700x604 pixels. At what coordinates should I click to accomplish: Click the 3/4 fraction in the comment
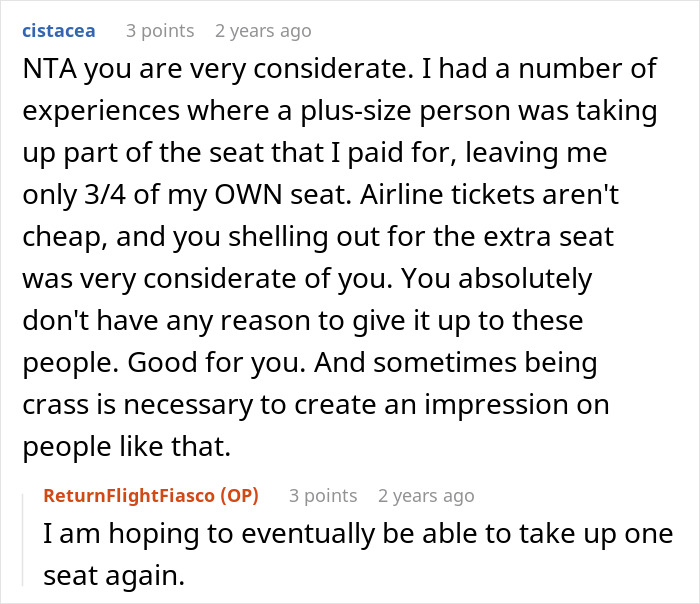[x=145, y=193]
